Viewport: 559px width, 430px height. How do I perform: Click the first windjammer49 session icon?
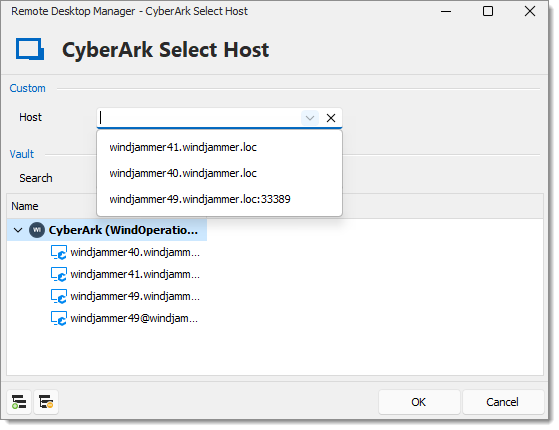pos(58,296)
